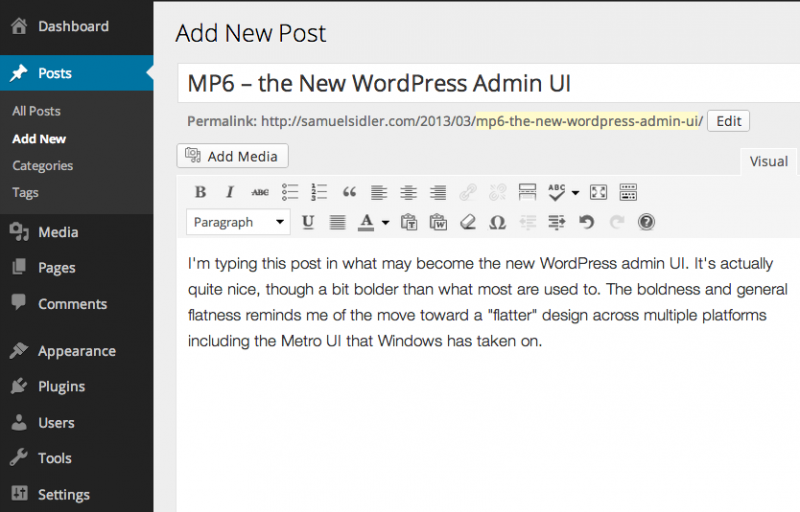The image size is (800, 512).
Task: Remove formatting with the eraser icon
Action: tap(468, 222)
